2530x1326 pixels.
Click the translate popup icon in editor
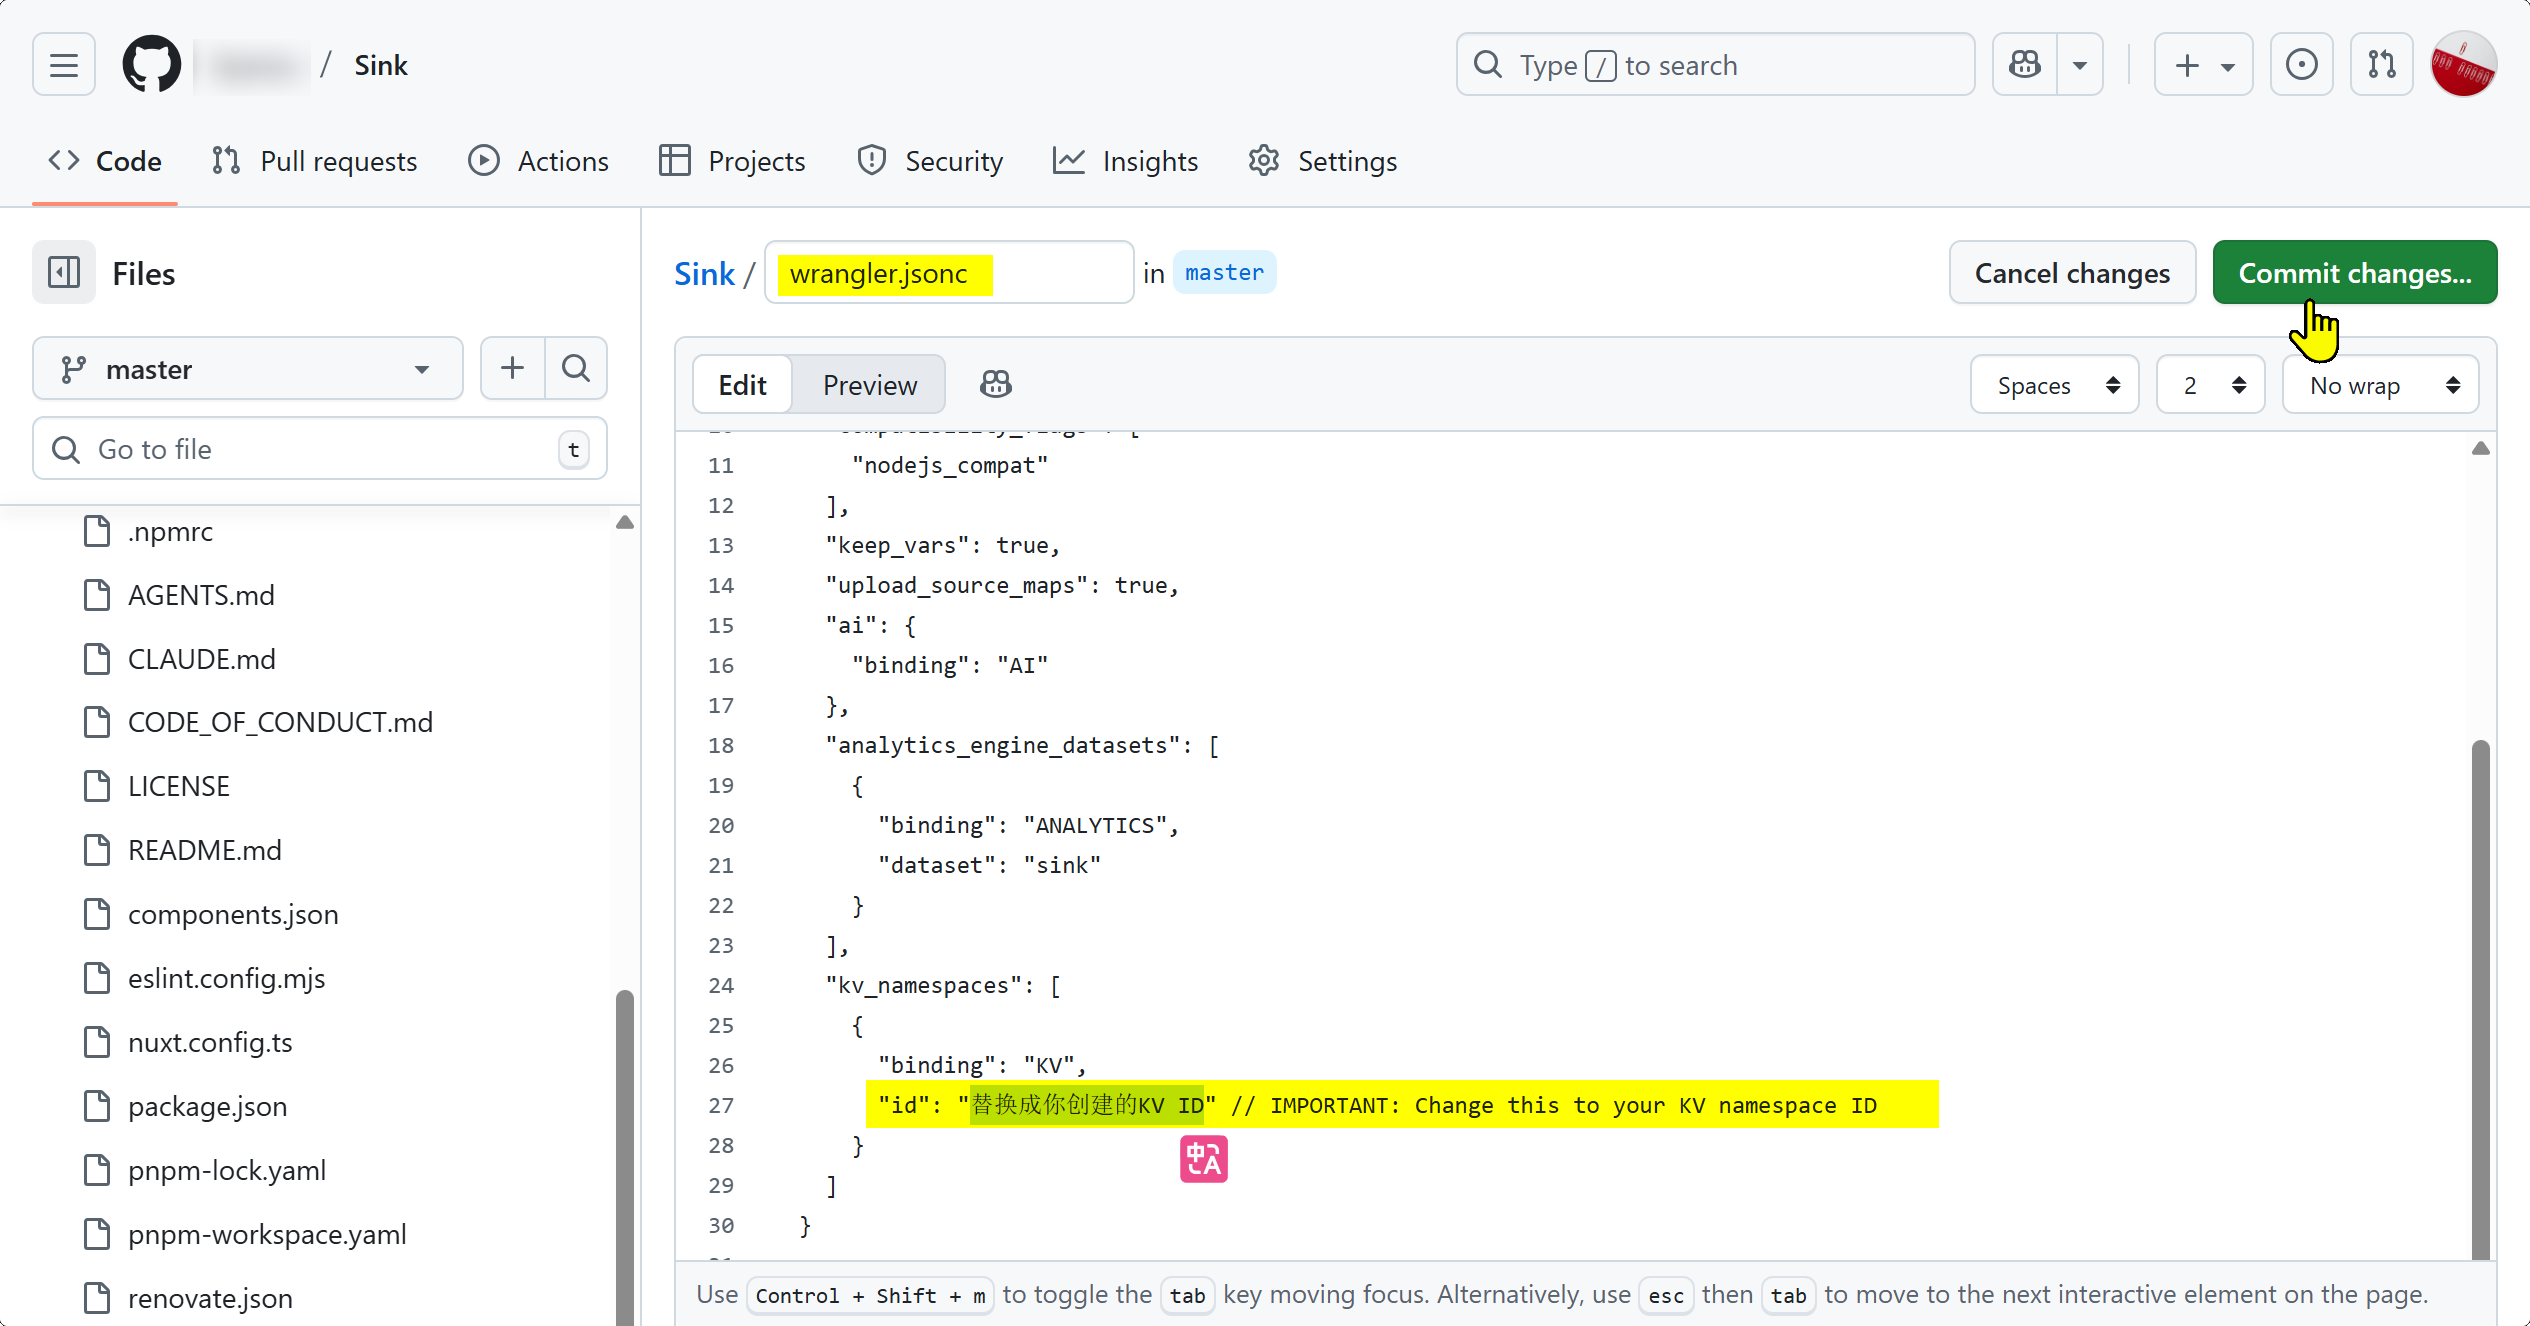[1203, 1159]
